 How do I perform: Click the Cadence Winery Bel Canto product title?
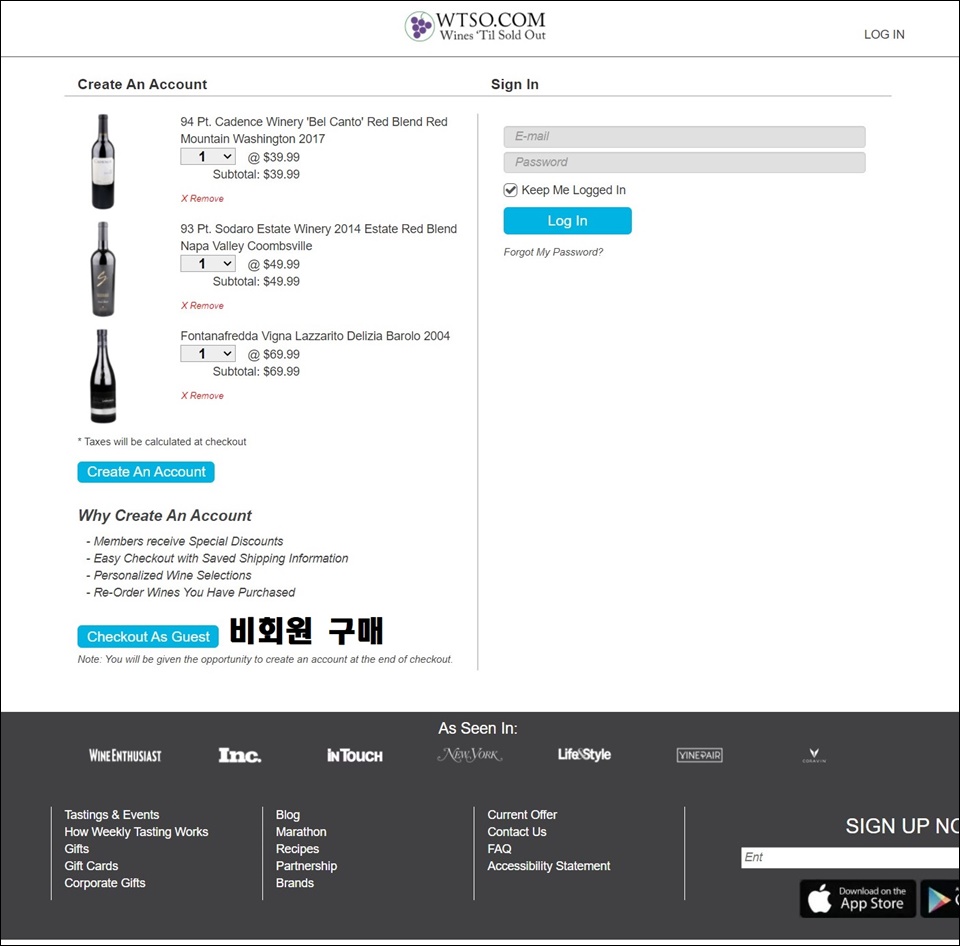[314, 130]
